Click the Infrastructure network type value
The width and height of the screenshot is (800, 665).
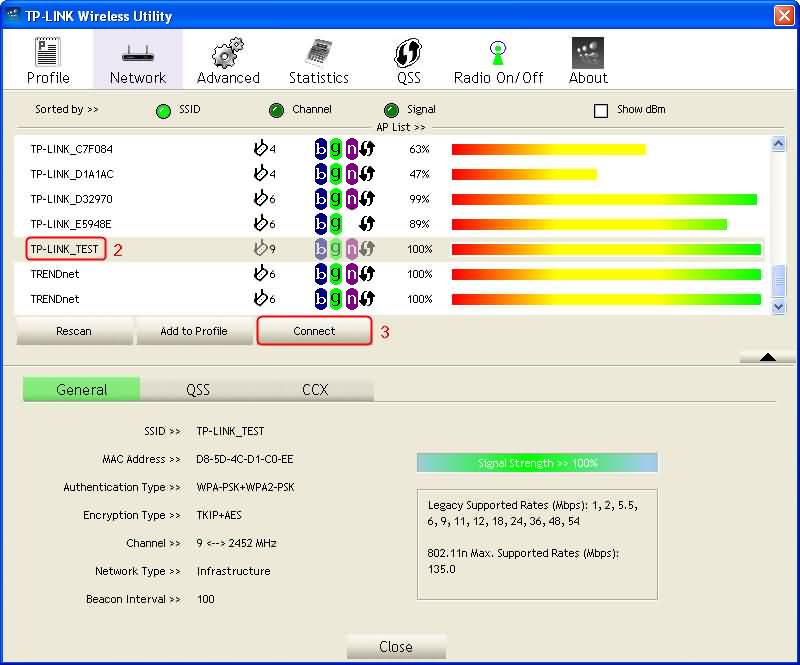[x=234, y=571]
